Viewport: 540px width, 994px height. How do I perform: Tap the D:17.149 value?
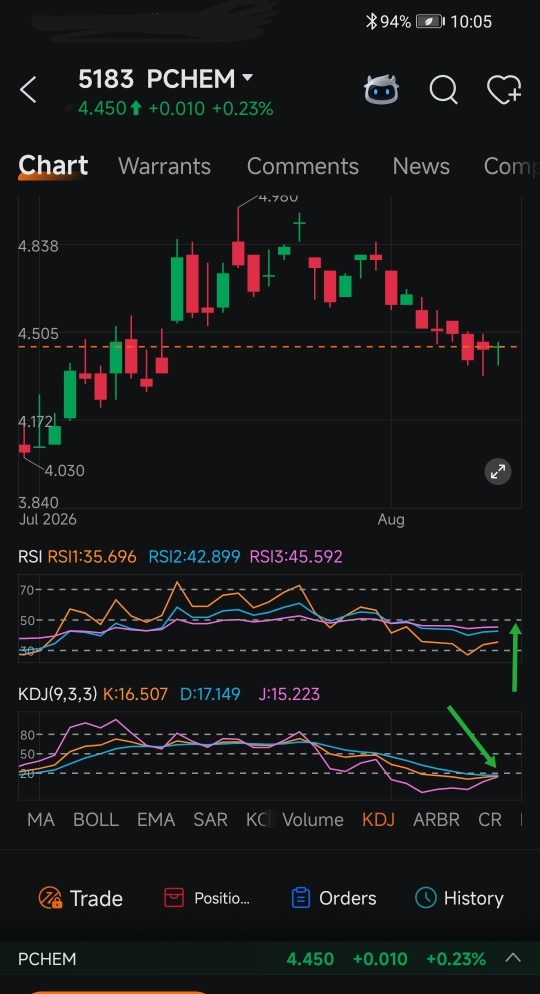point(210,694)
